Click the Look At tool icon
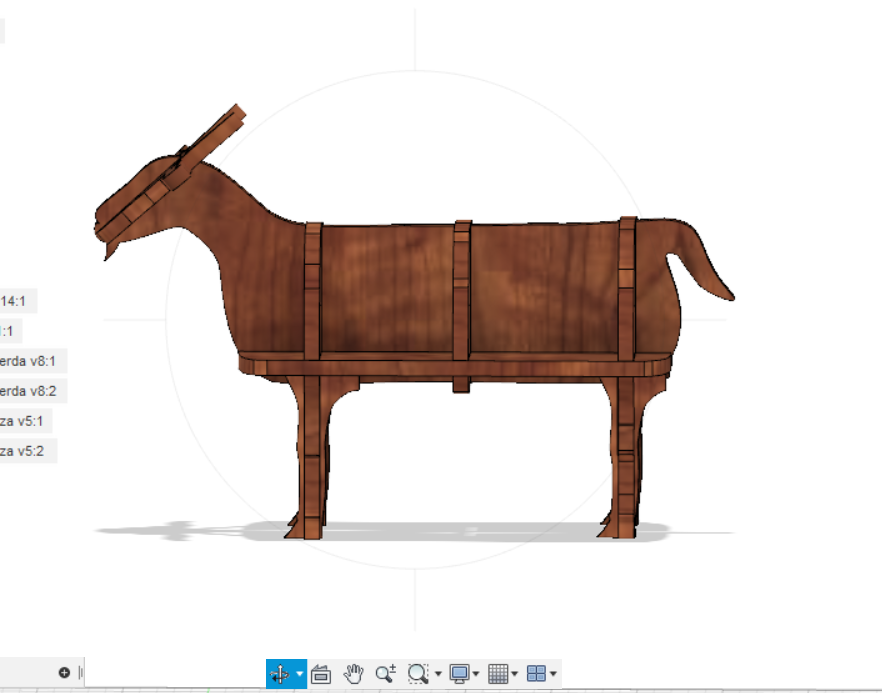Screen dimensions: 882x693 [x=321, y=673]
